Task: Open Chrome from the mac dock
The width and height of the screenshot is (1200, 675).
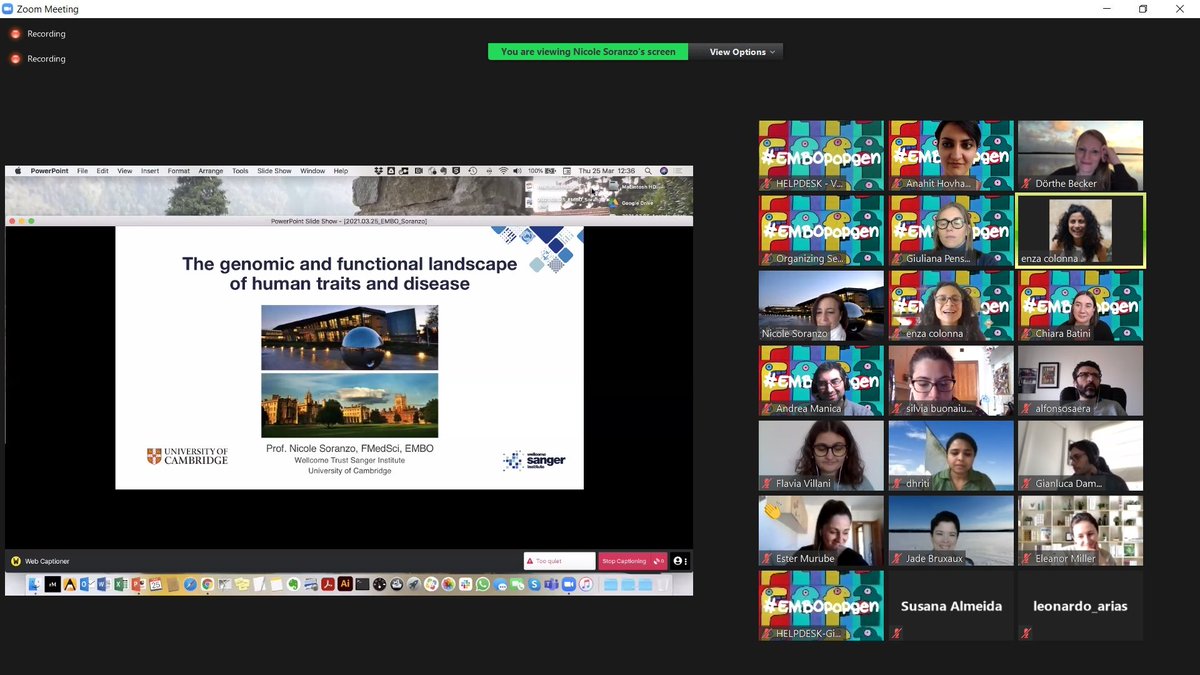Action: point(207,584)
